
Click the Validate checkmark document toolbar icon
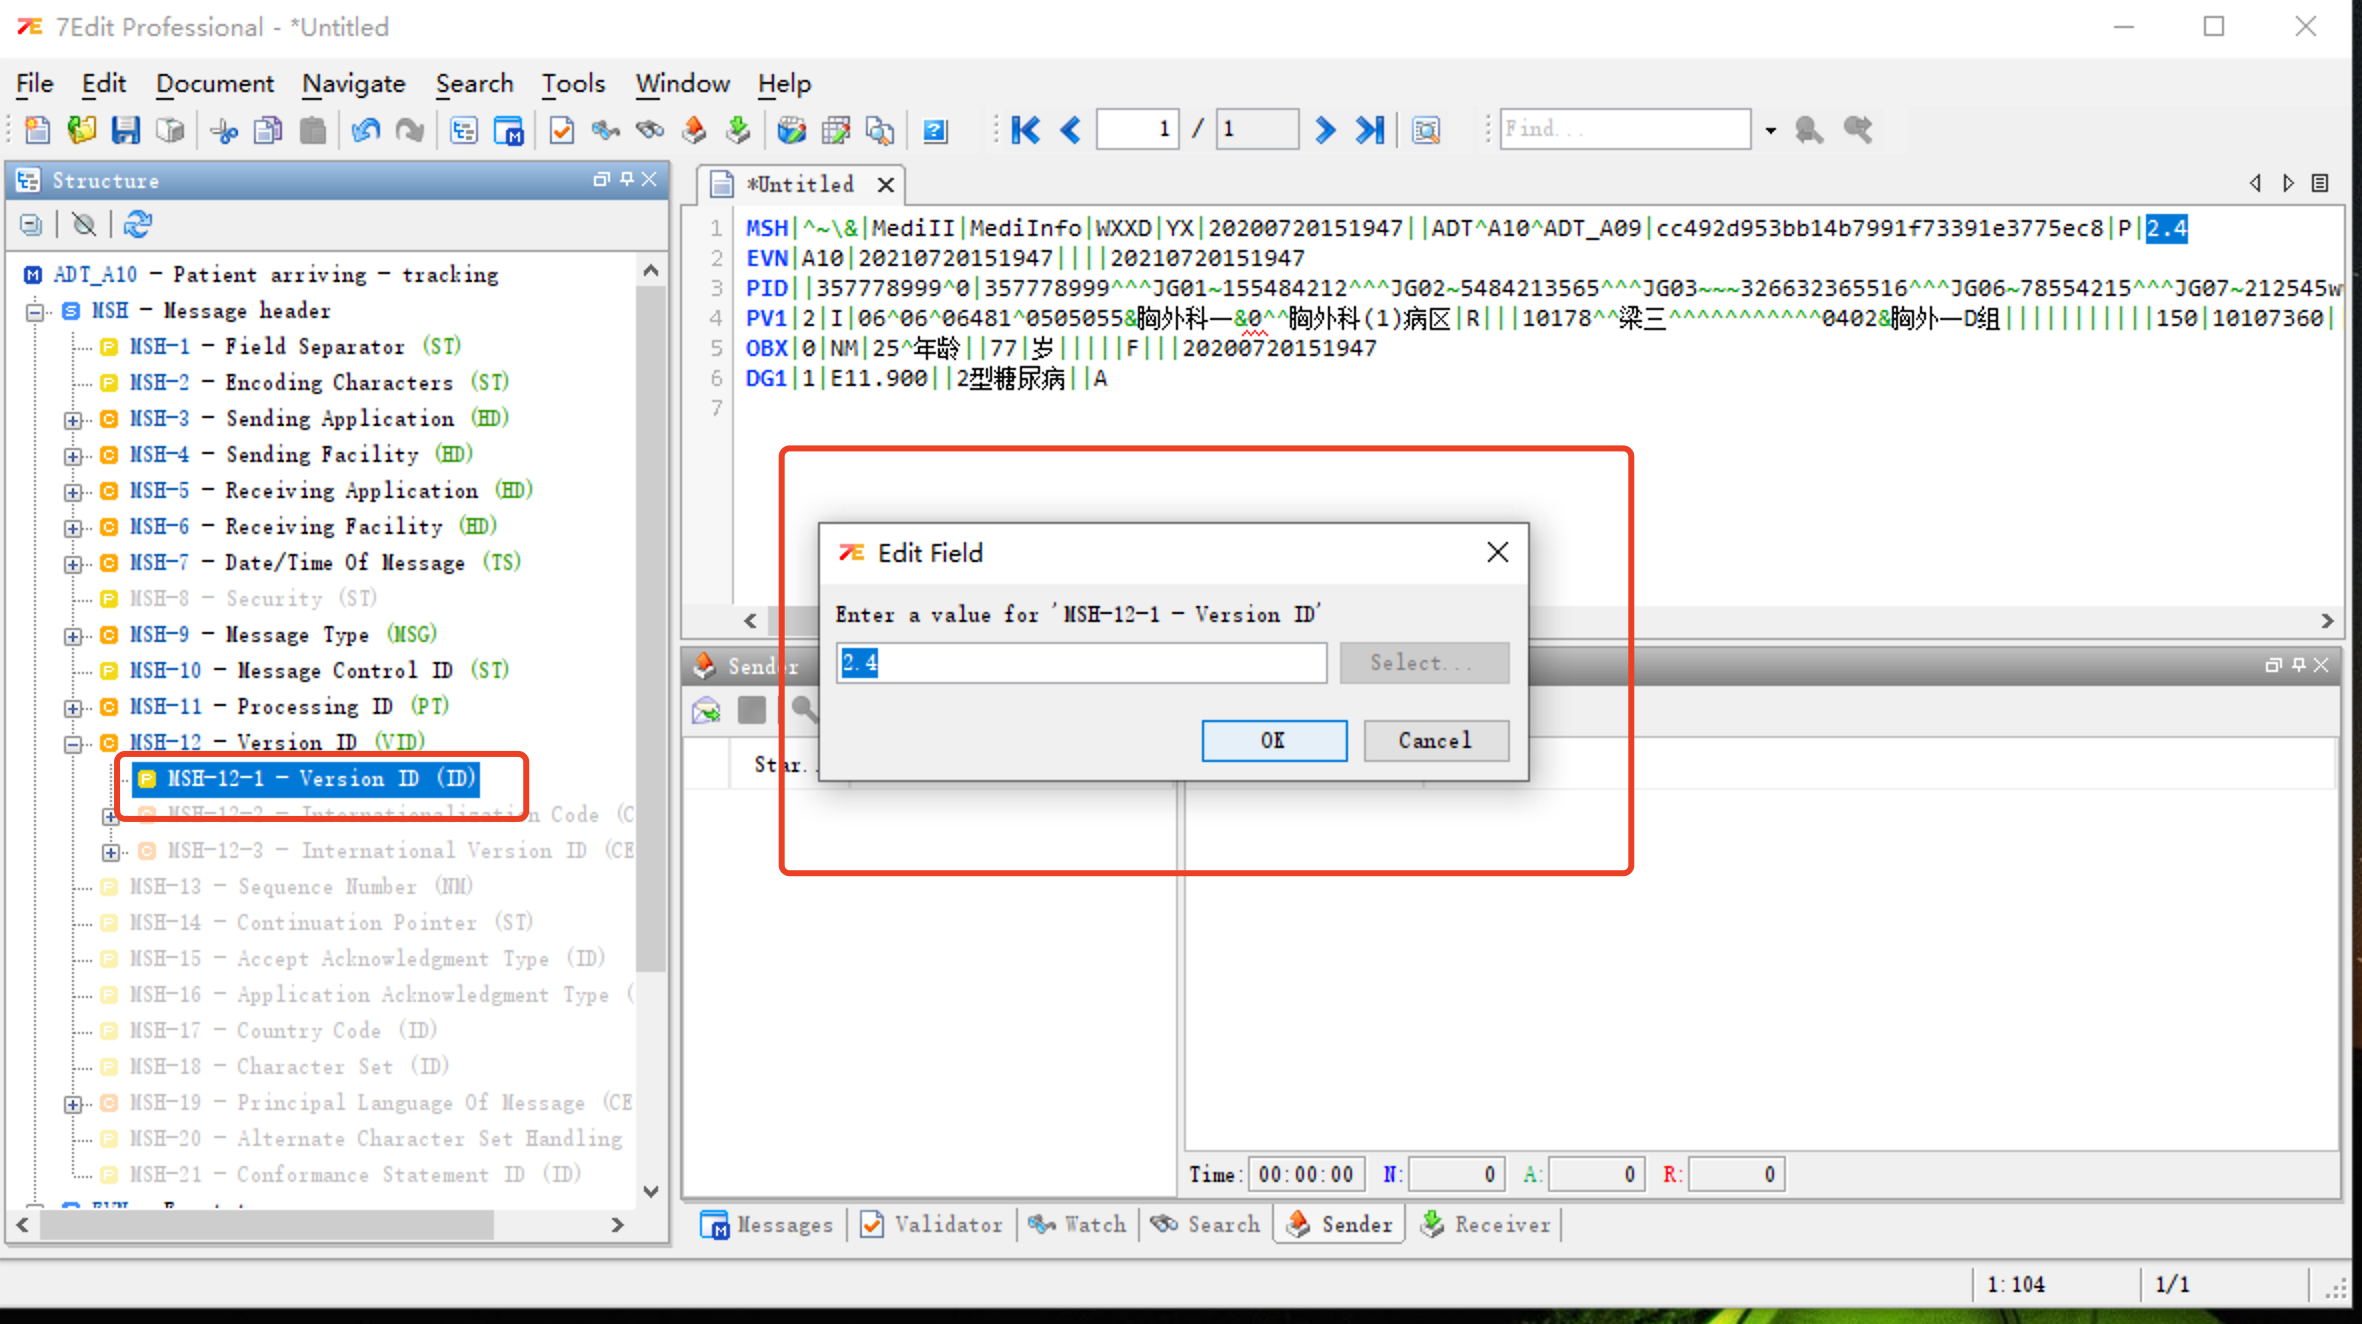click(561, 130)
